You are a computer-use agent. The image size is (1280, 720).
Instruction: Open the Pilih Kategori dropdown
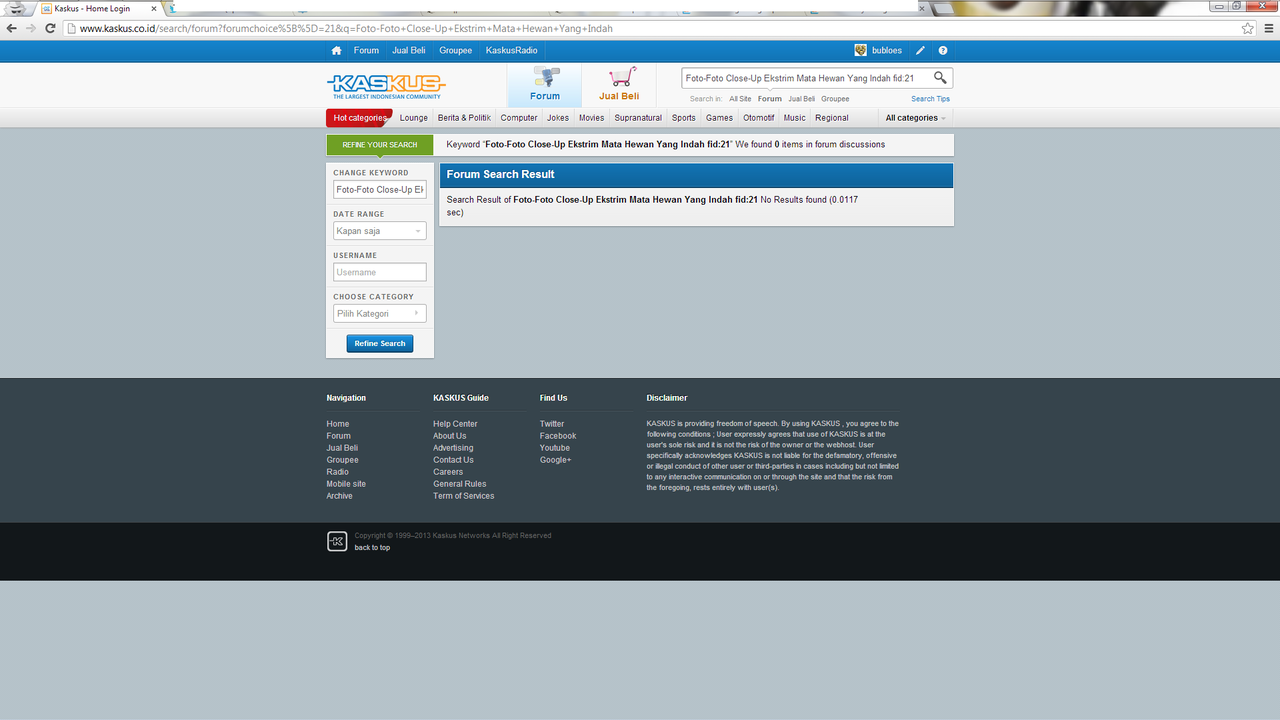(380, 314)
